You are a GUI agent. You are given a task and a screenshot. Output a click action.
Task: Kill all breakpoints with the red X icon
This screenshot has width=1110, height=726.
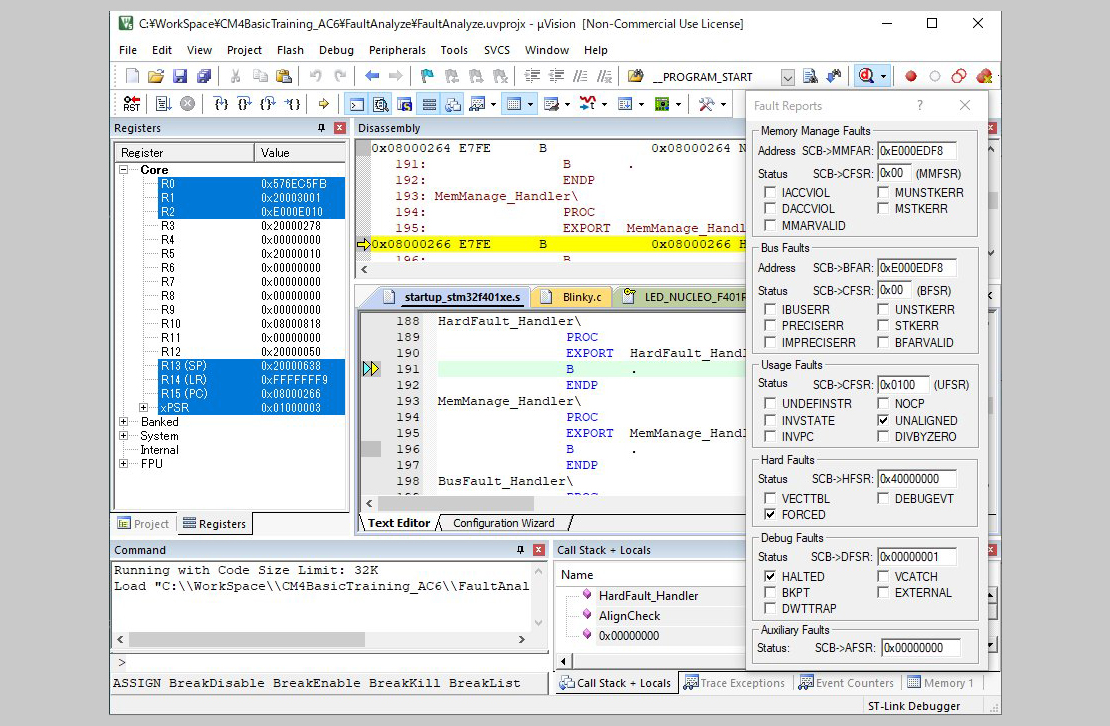coord(983,76)
